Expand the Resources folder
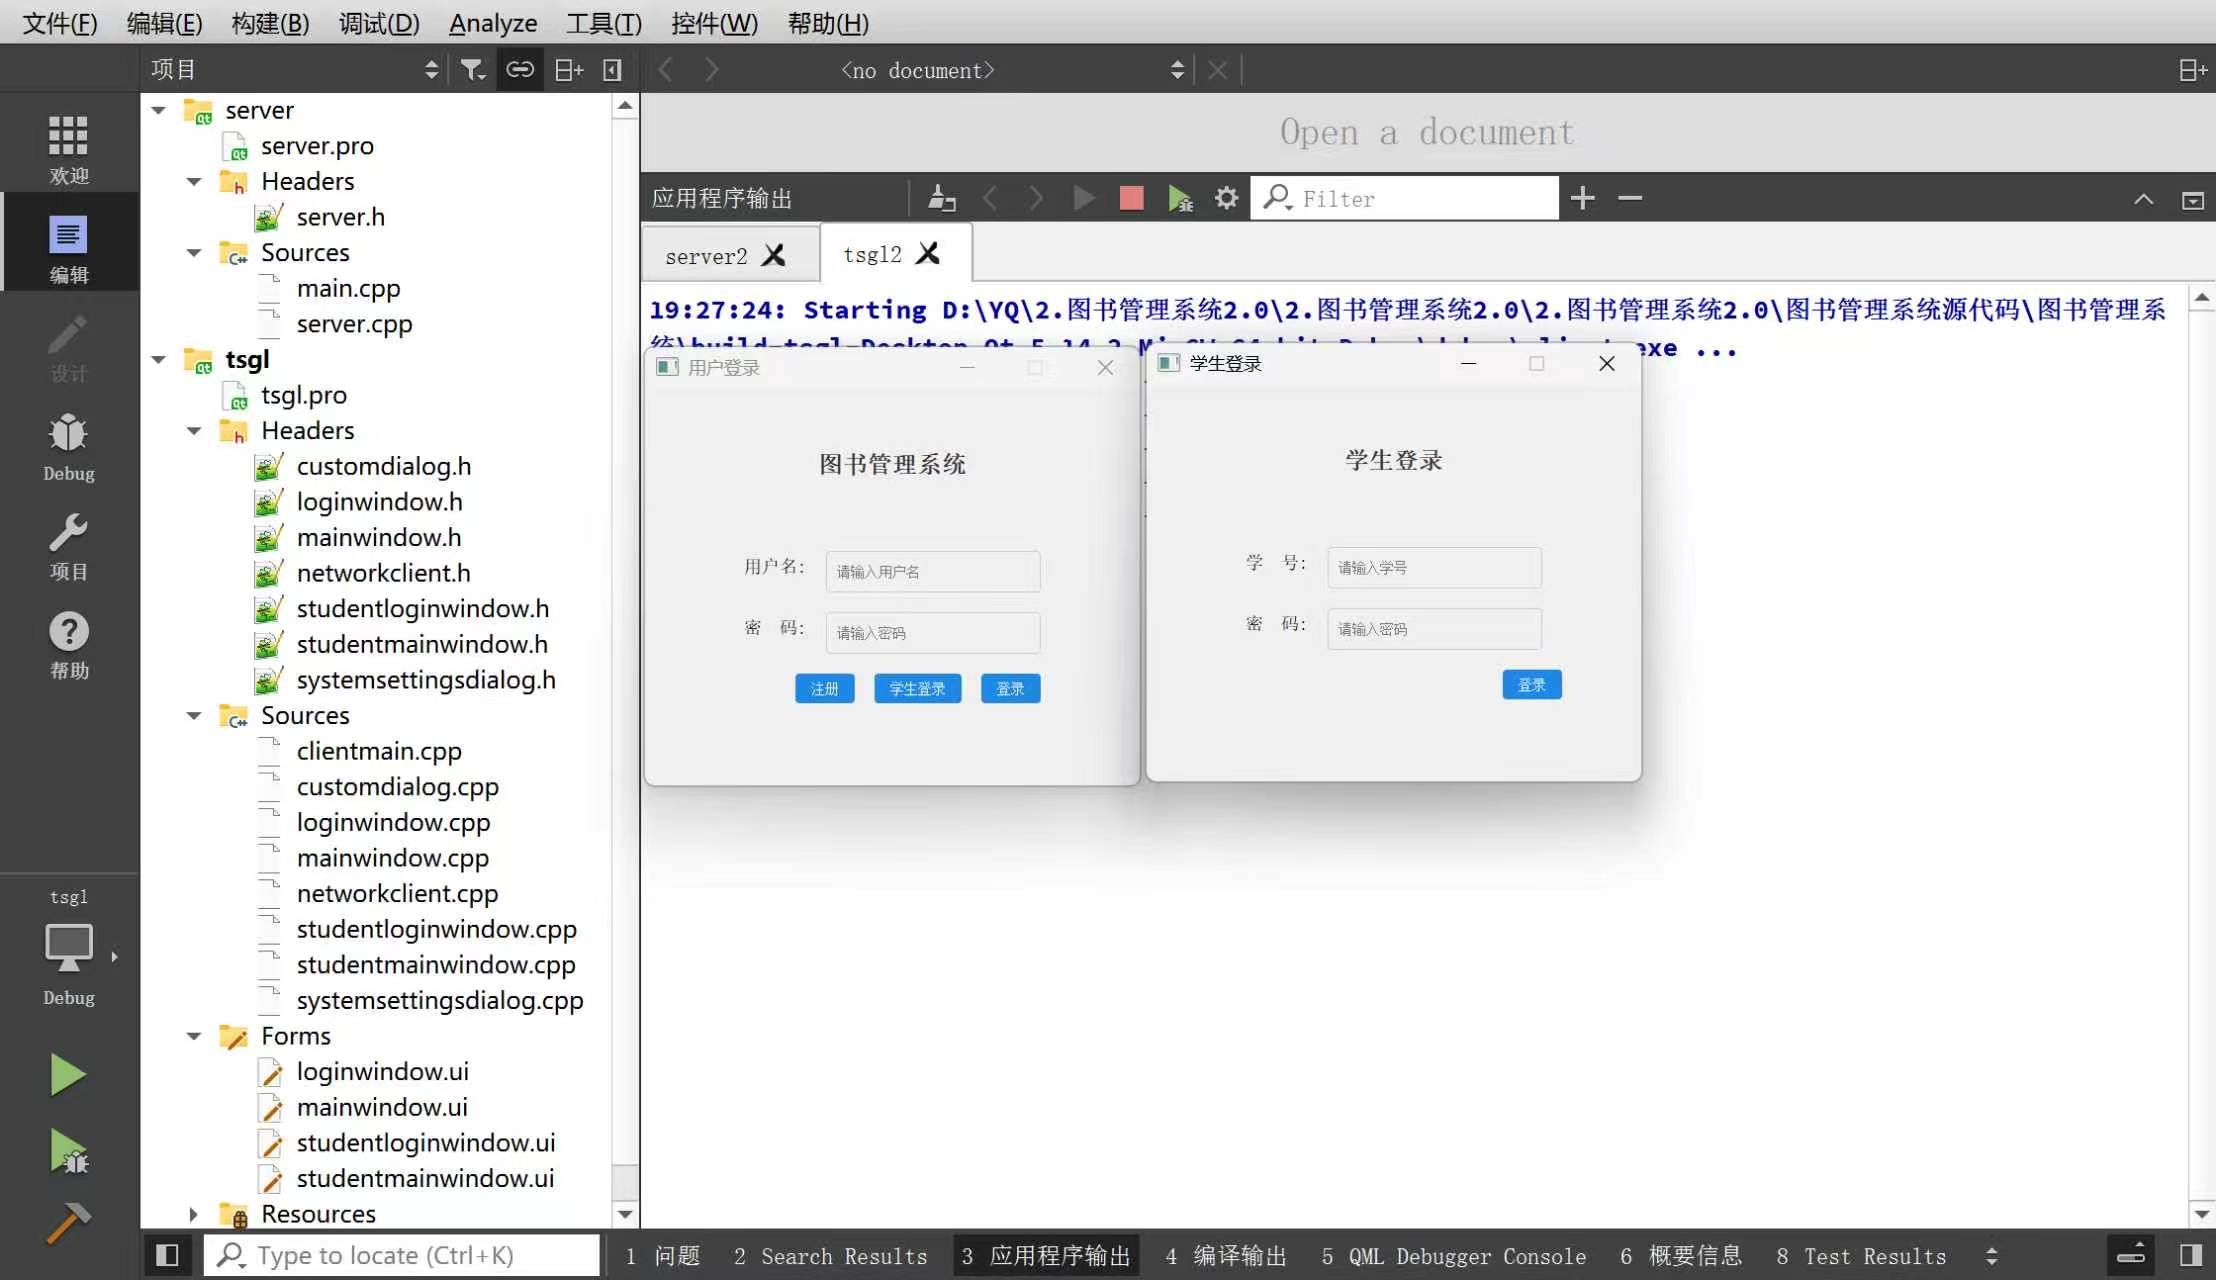2216x1280 pixels. point(194,1214)
